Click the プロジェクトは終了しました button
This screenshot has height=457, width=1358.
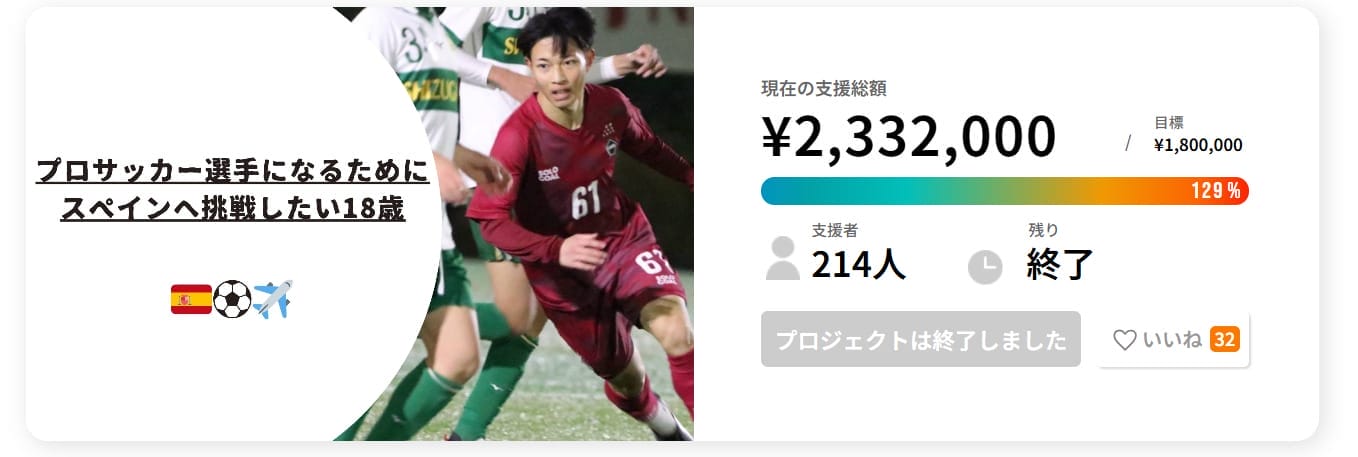(920, 340)
